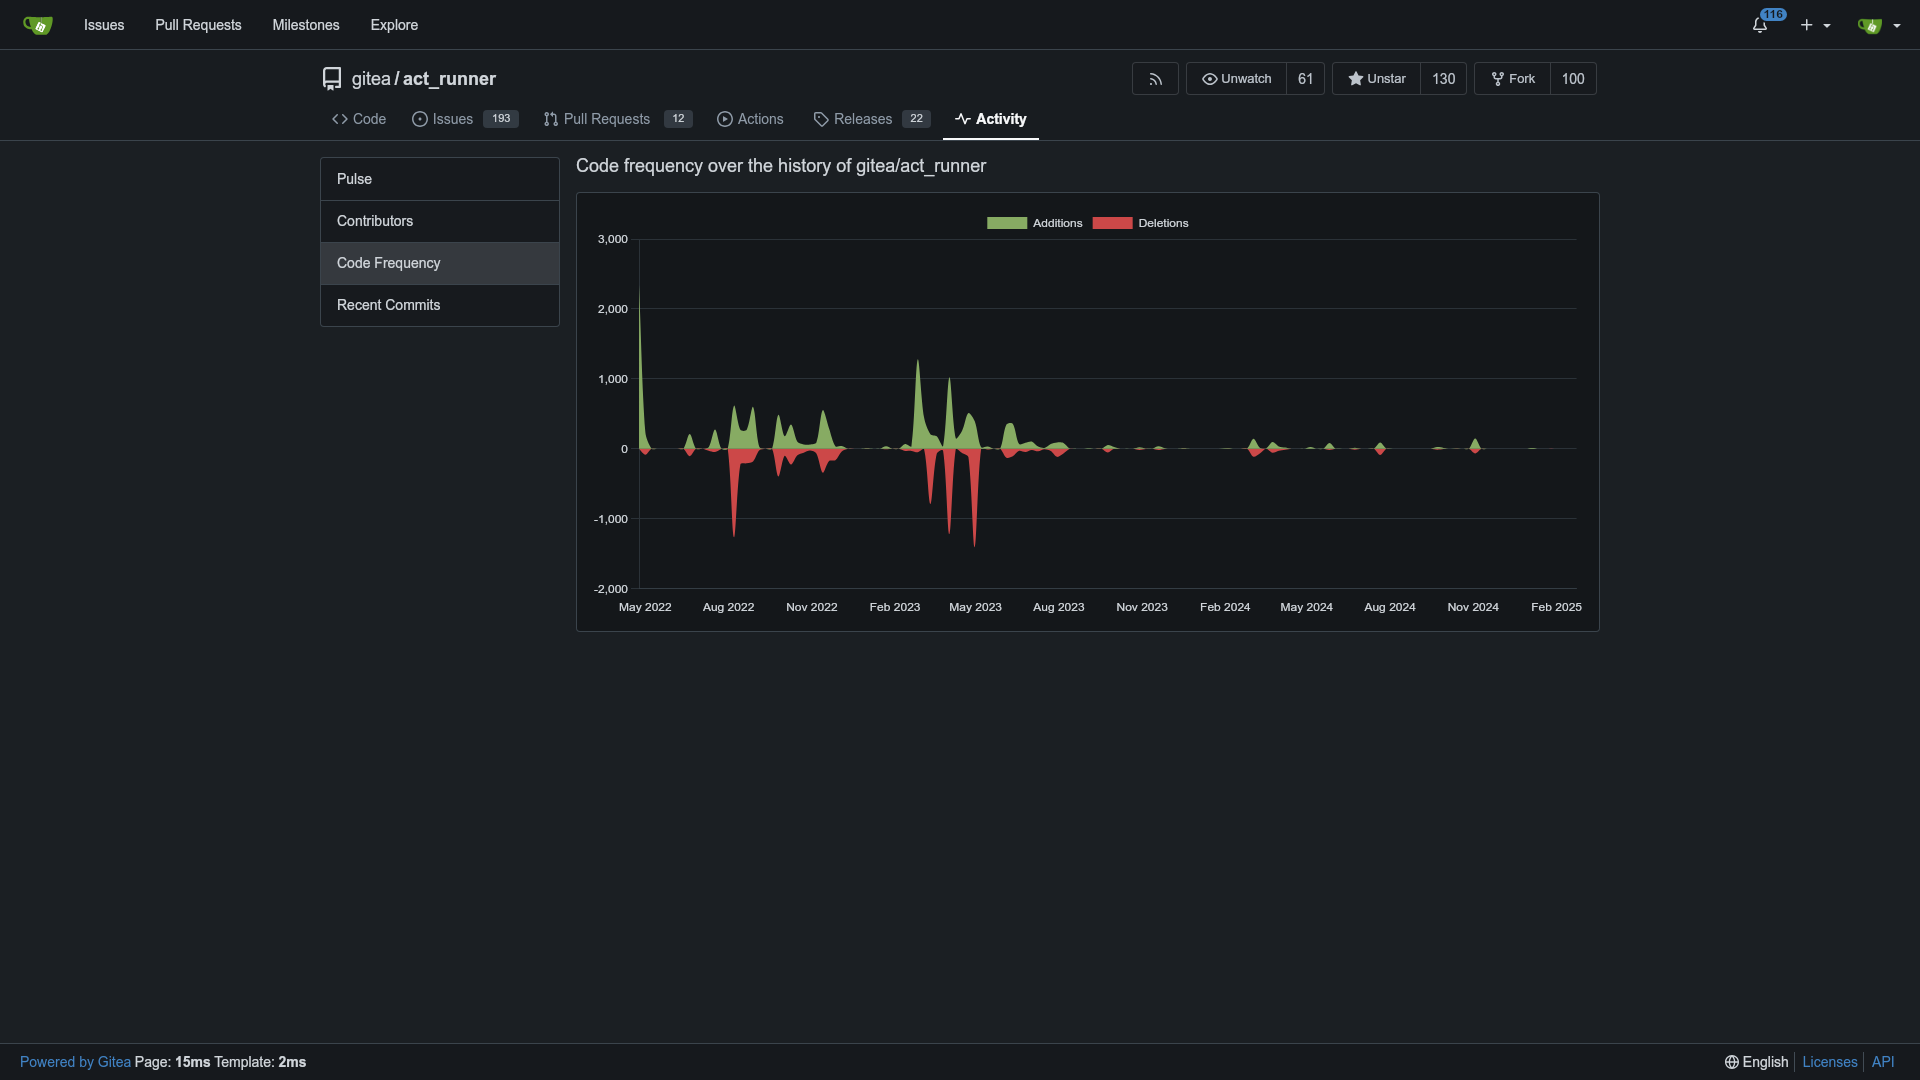
Task: Click the Gitea logo home icon
Action: [38, 25]
